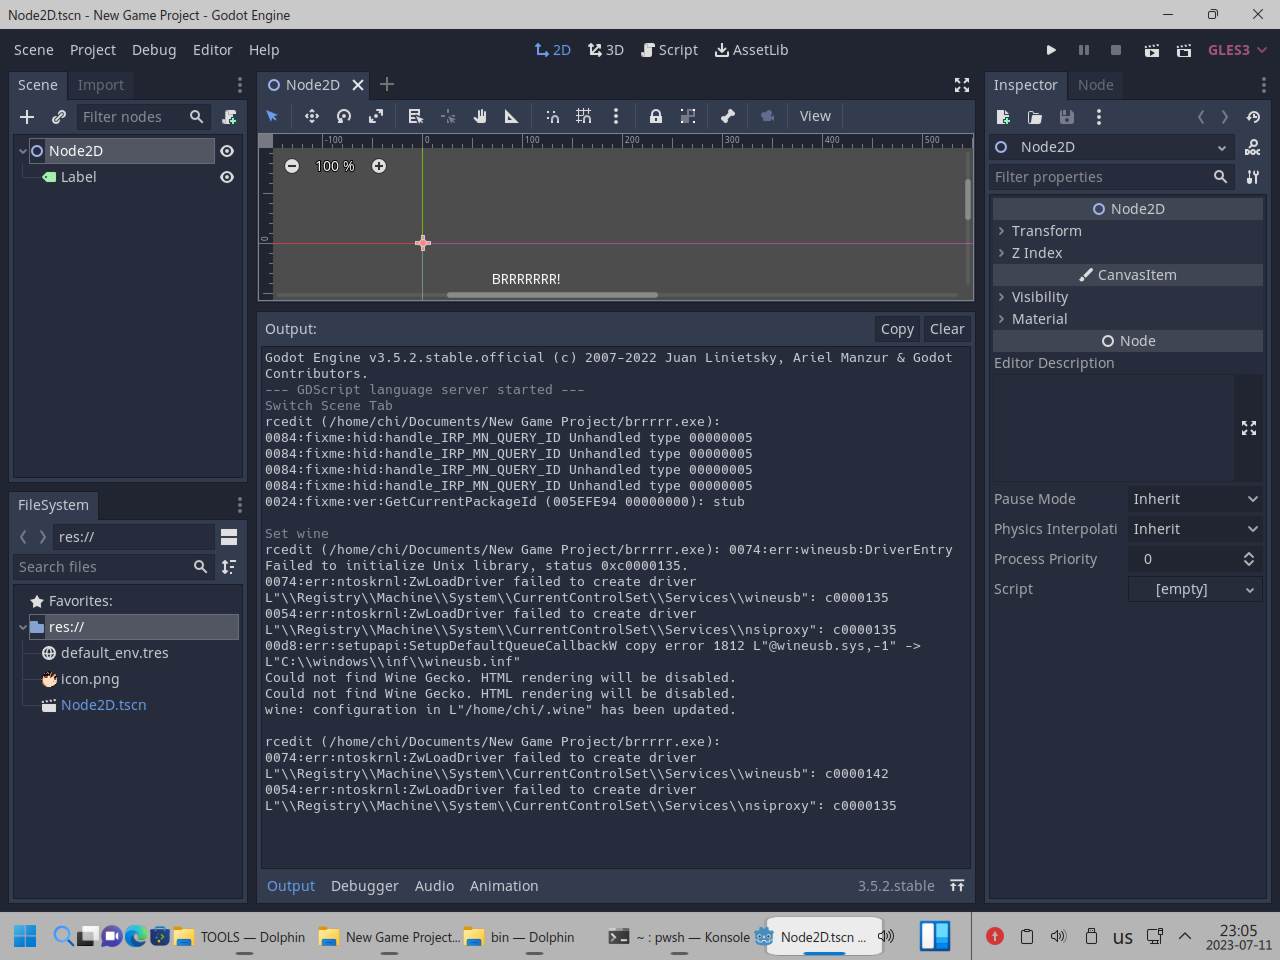The height and width of the screenshot is (960, 1280).
Task: Activate the Pan Mode hand tool
Action: (480, 116)
